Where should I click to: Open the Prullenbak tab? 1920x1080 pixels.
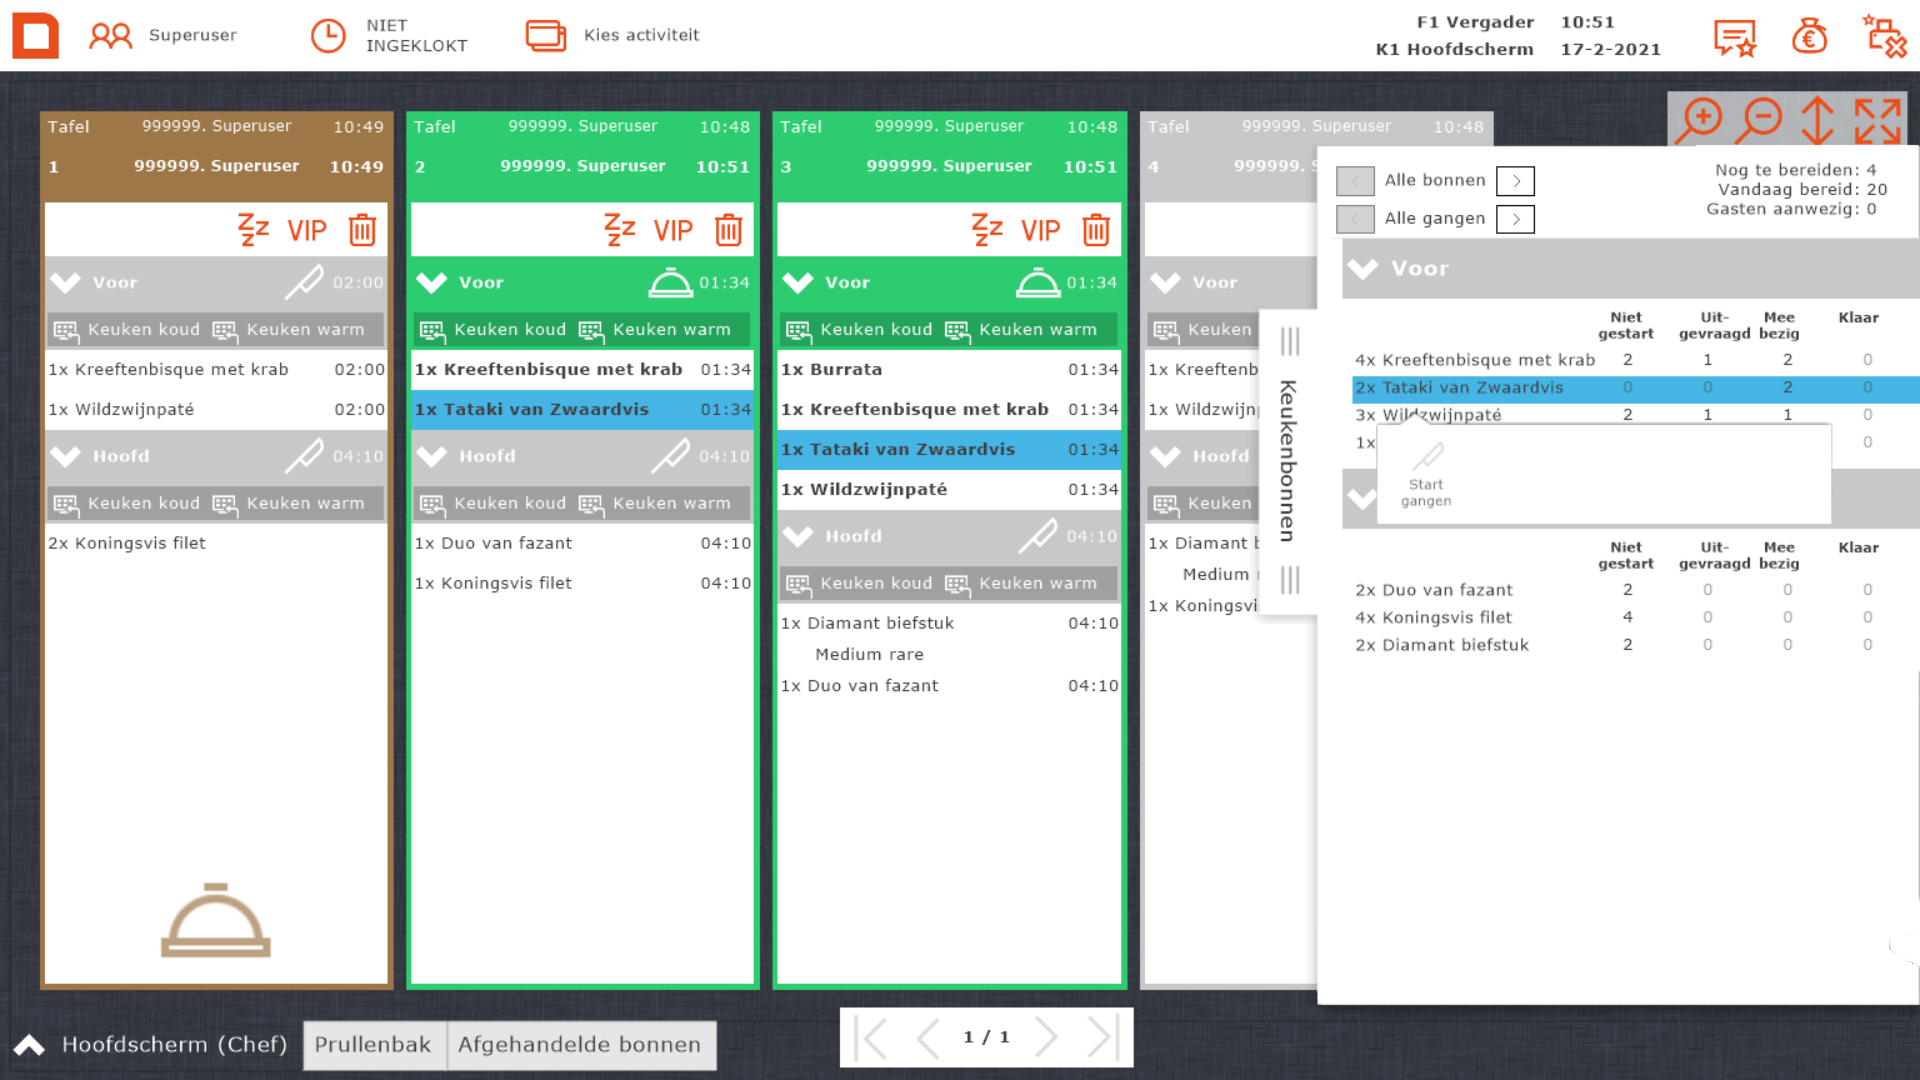tap(373, 1045)
